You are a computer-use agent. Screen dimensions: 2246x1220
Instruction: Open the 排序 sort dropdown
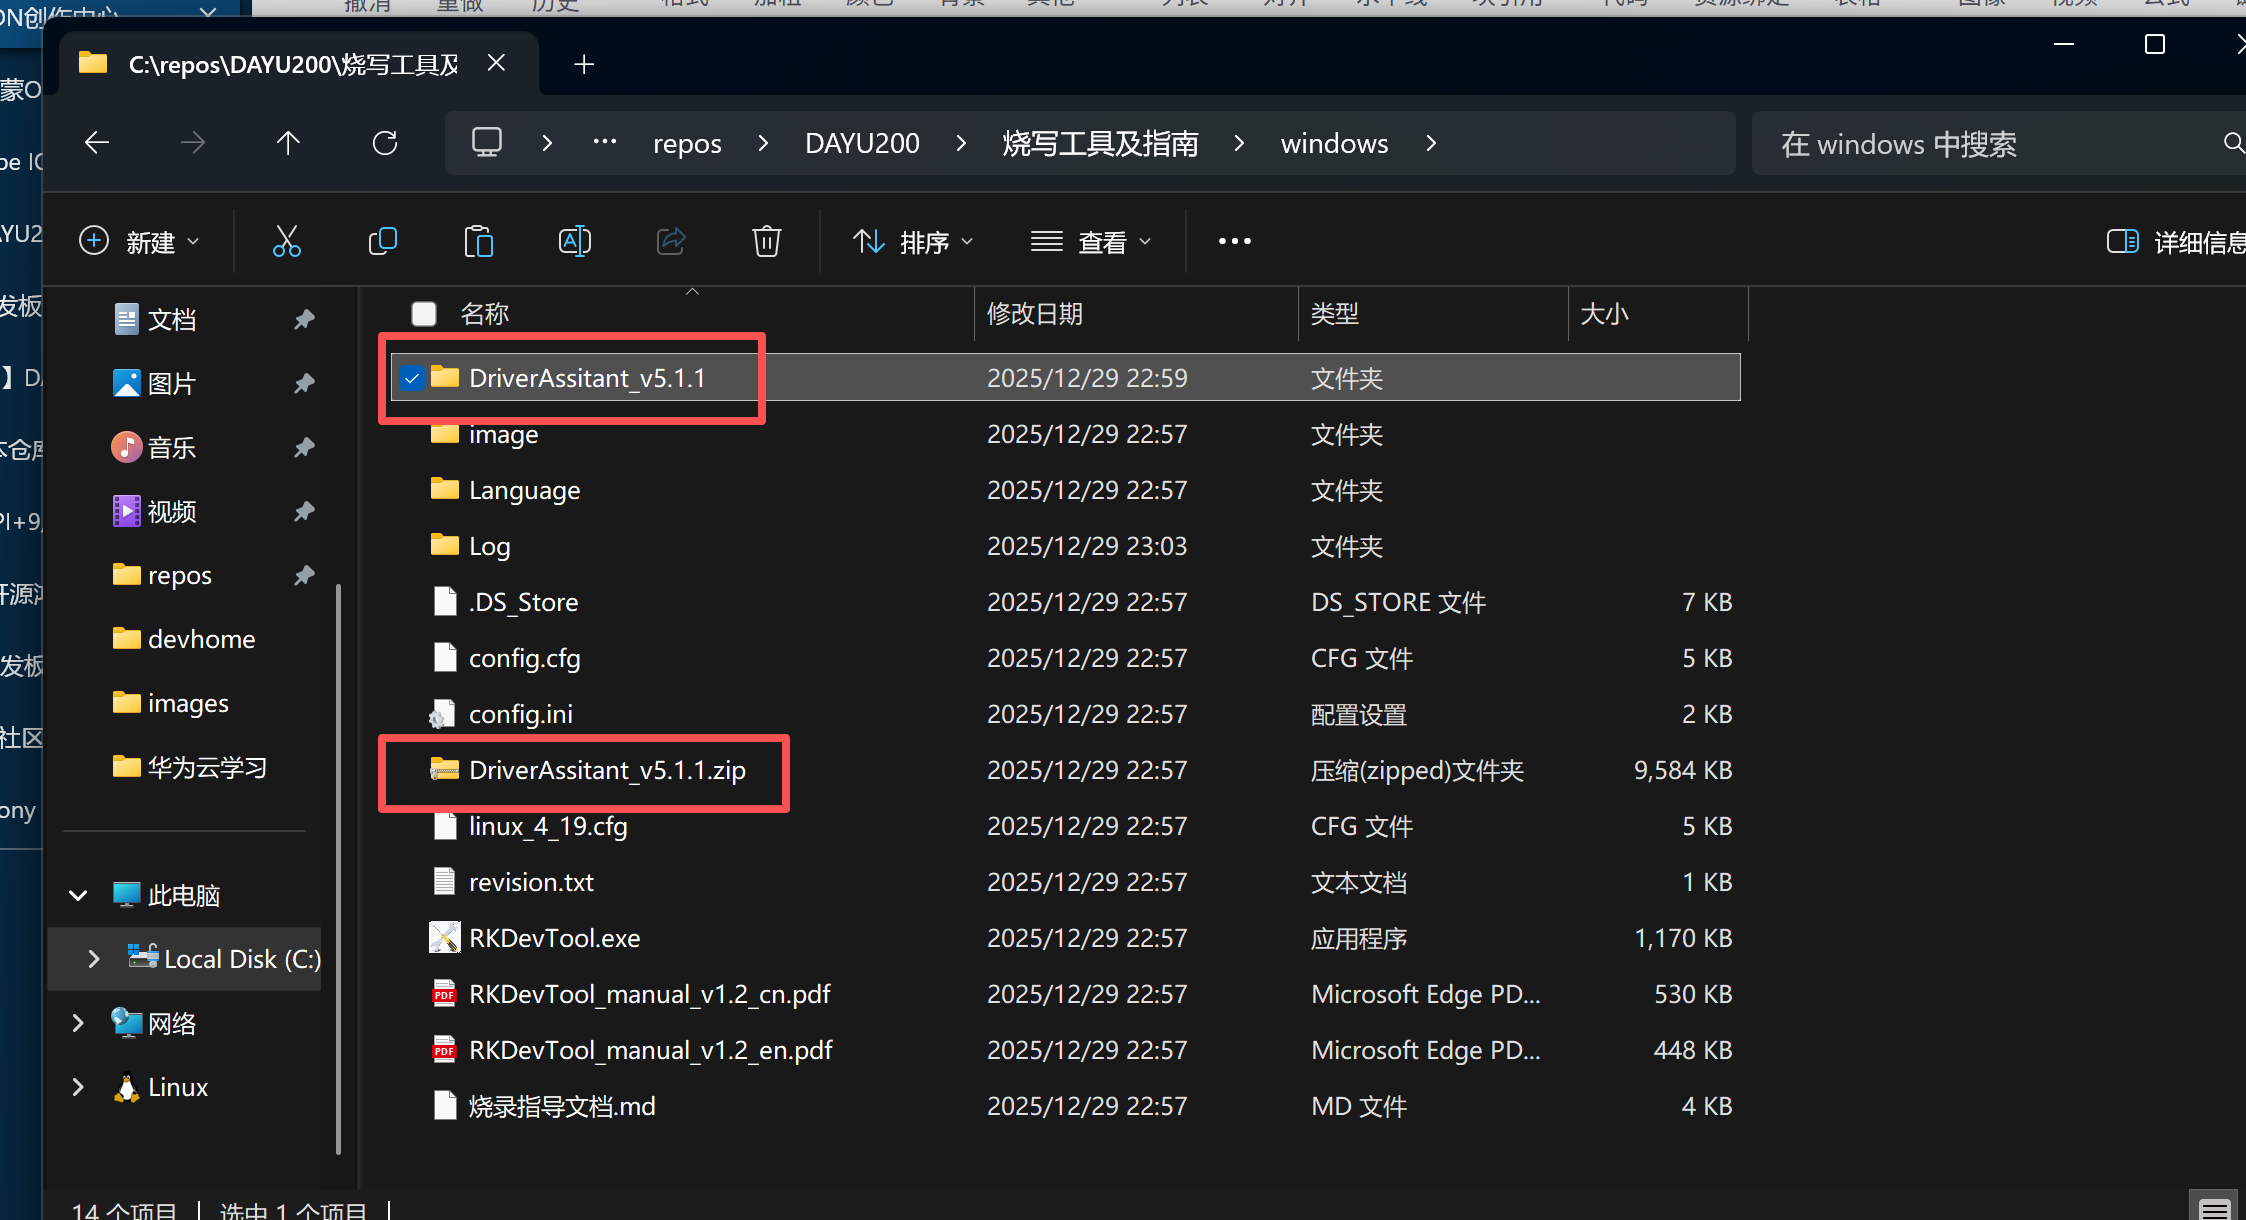click(x=912, y=242)
